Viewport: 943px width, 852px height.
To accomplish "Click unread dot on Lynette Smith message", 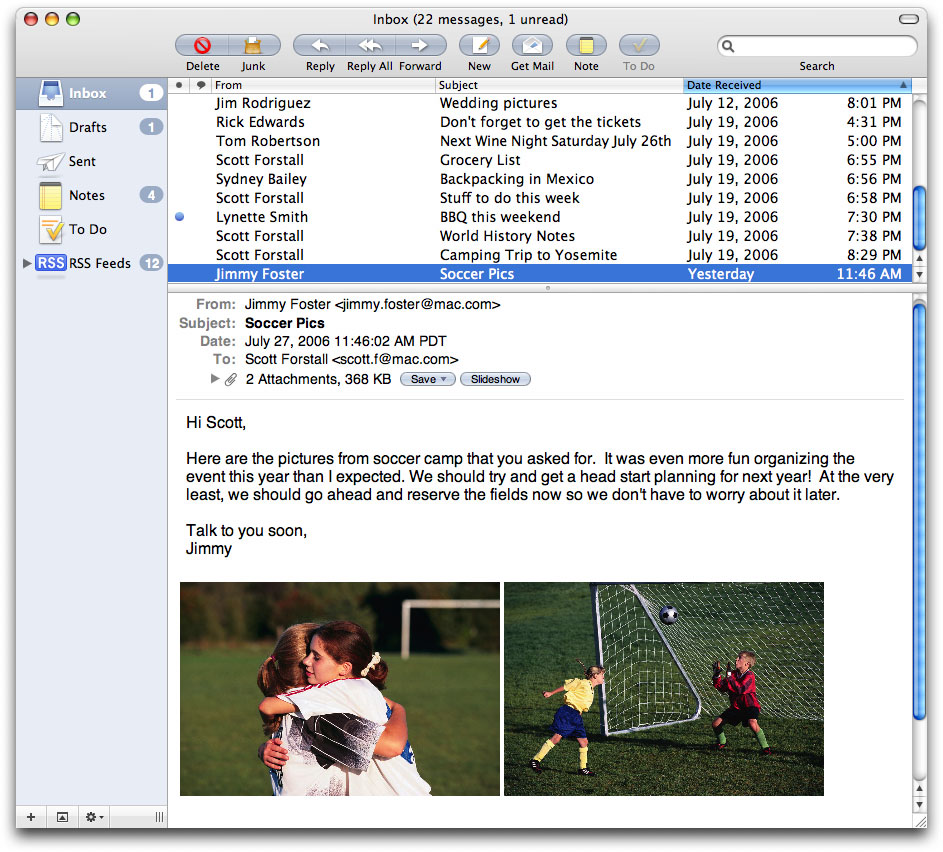I will click(x=179, y=217).
